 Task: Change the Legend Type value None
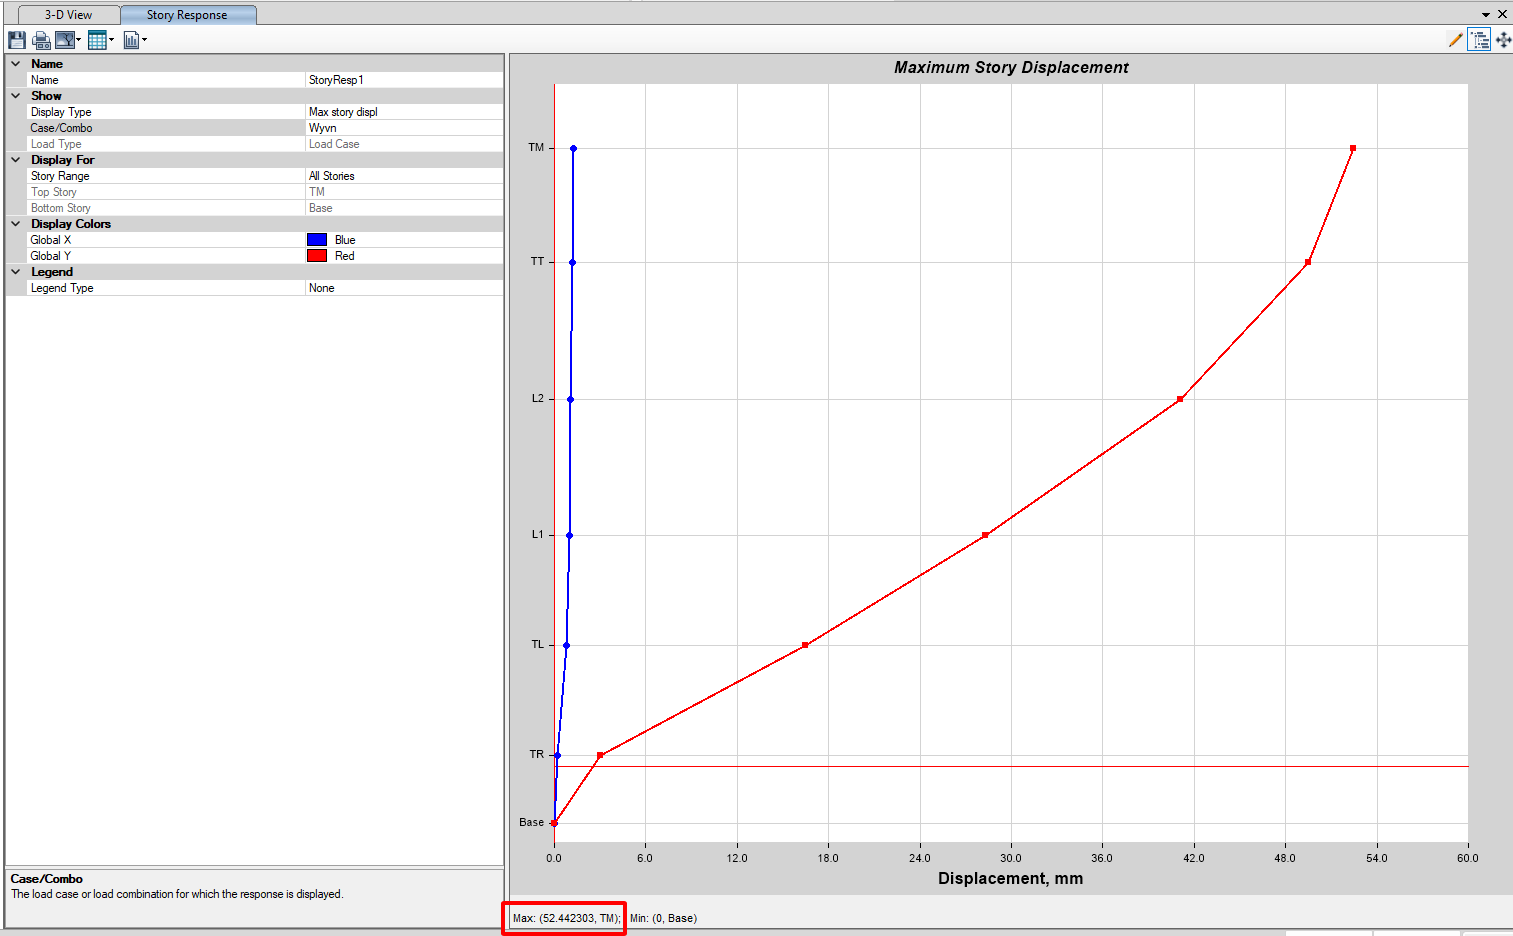tap(404, 288)
